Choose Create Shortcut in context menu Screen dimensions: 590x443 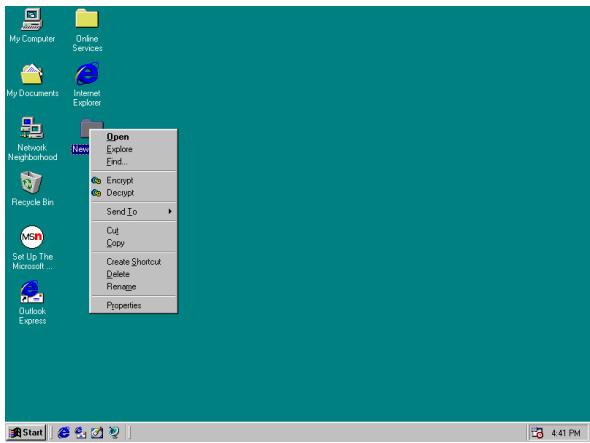[133, 262]
